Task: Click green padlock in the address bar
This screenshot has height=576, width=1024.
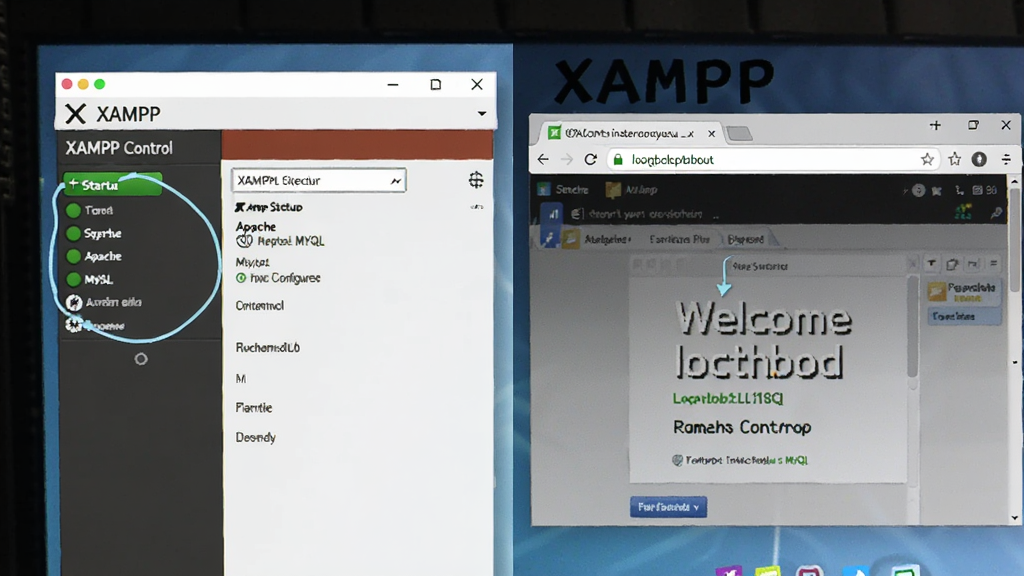Action: click(x=618, y=159)
